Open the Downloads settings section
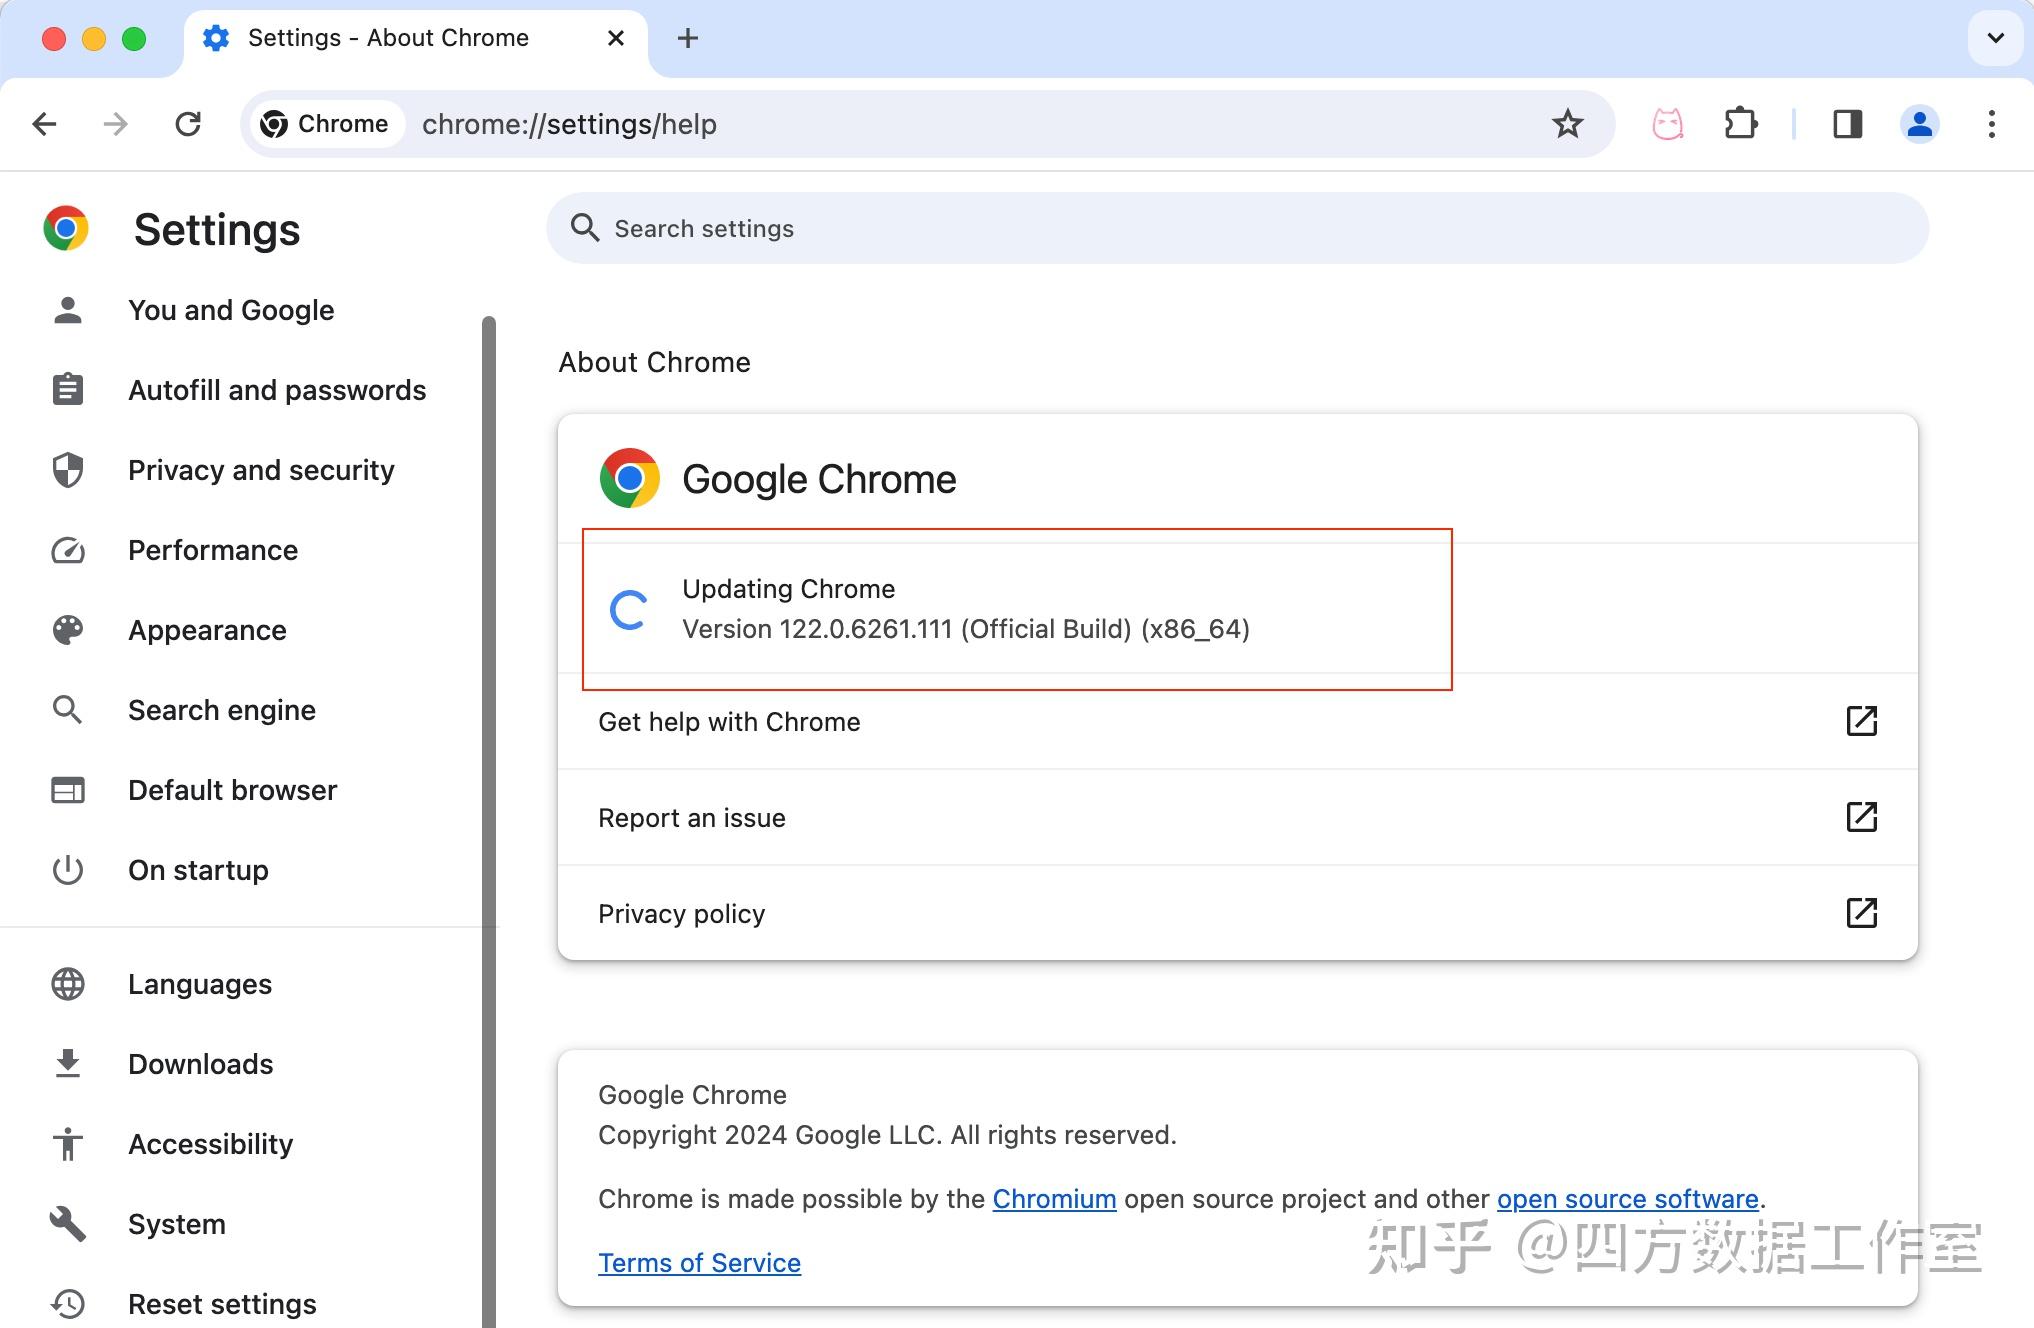The height and width of the screenshot is (1328, 2034). coord(200,1064)
